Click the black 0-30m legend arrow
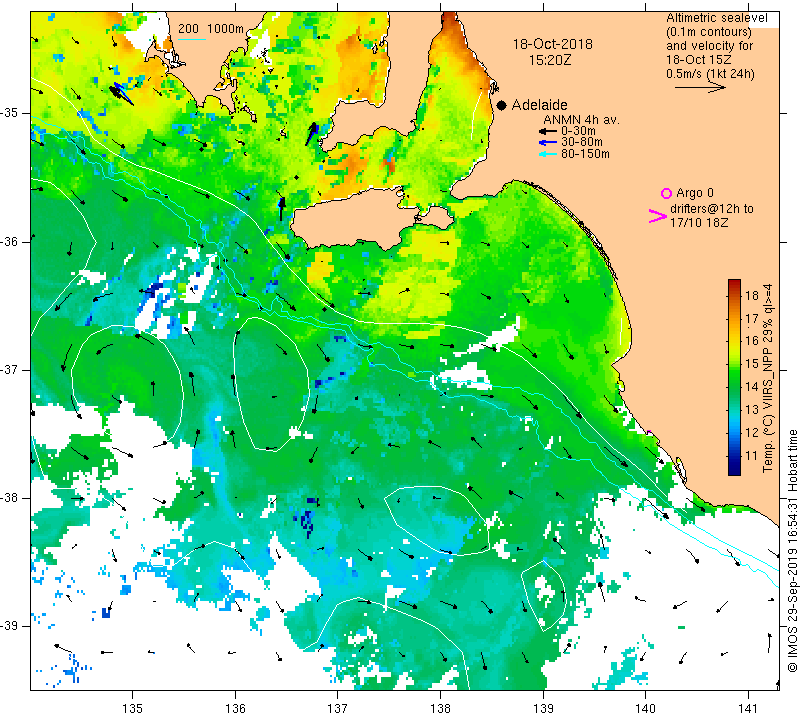 pos(548,131)
